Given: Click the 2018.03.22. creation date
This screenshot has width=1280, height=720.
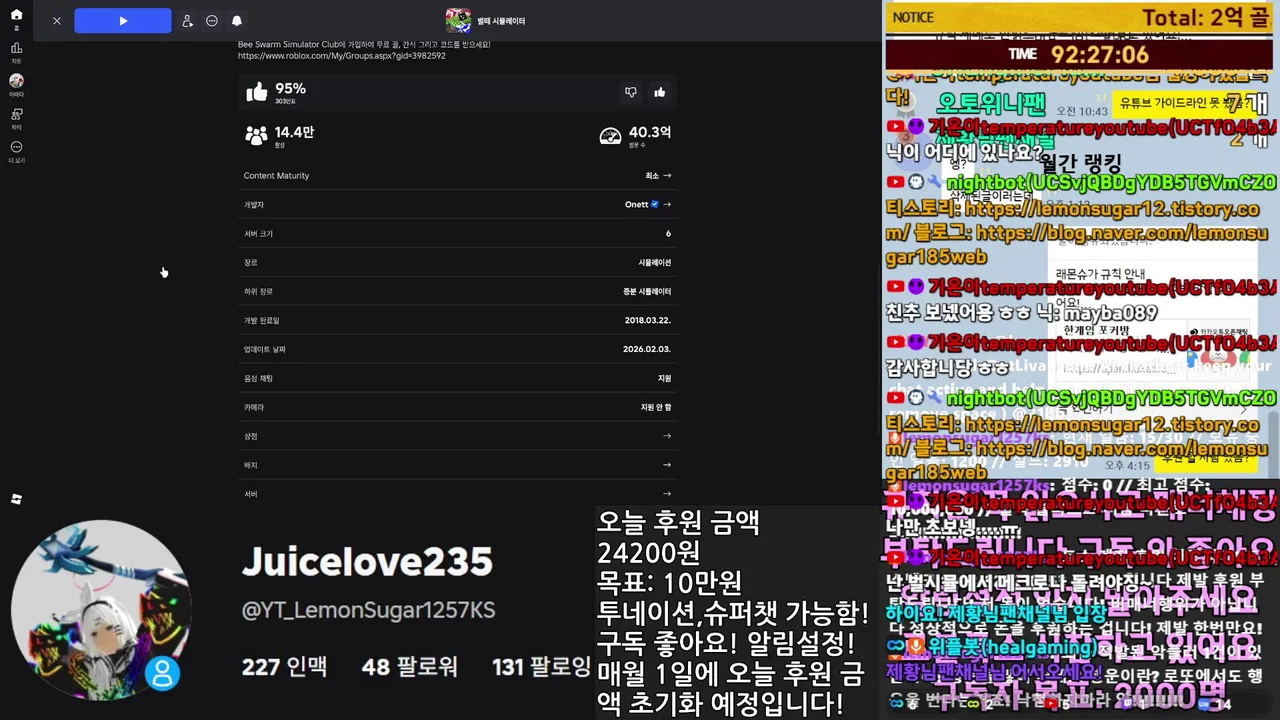Looking at the screenshot, I should (x=648, y=321).
